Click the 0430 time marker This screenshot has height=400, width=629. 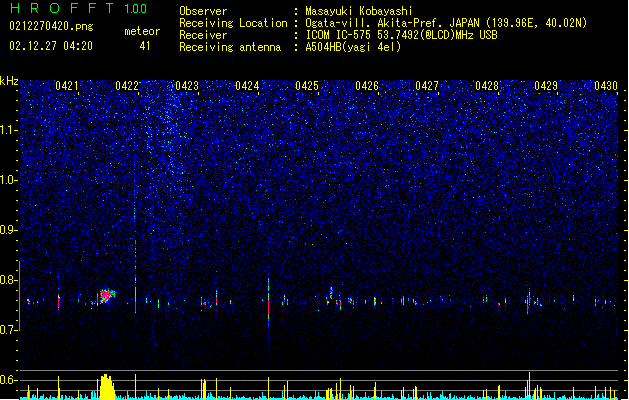point(606,86)
